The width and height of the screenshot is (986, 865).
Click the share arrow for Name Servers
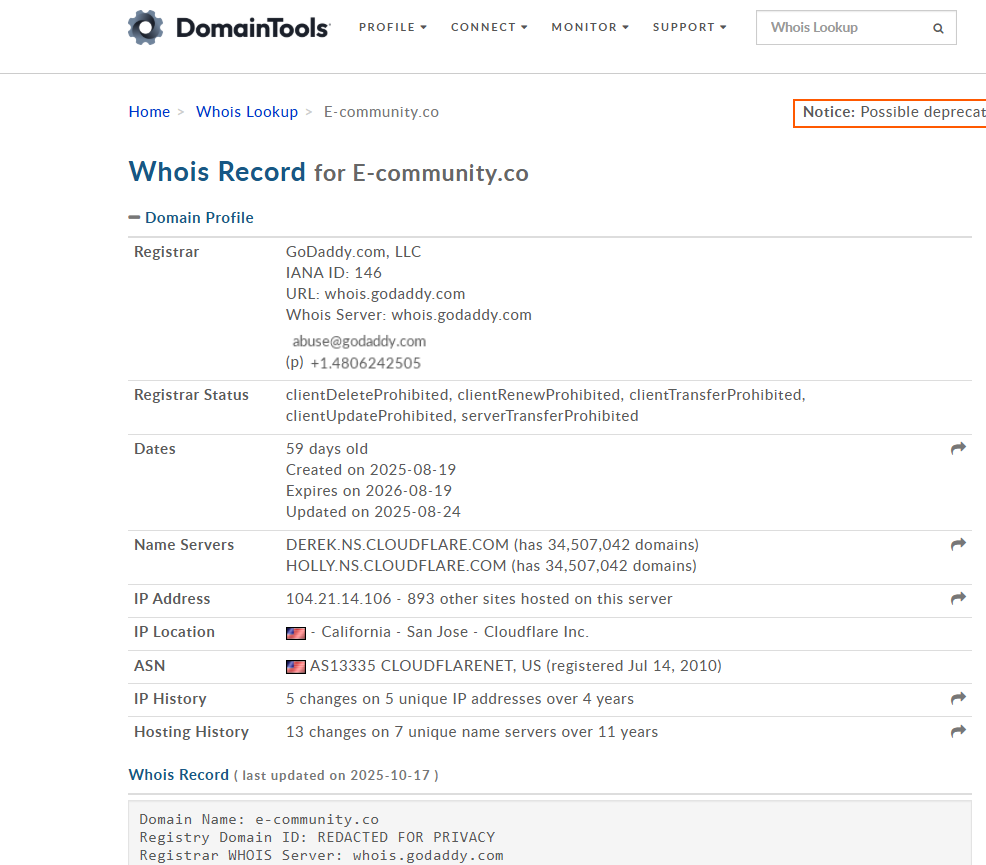click(958, 543)
